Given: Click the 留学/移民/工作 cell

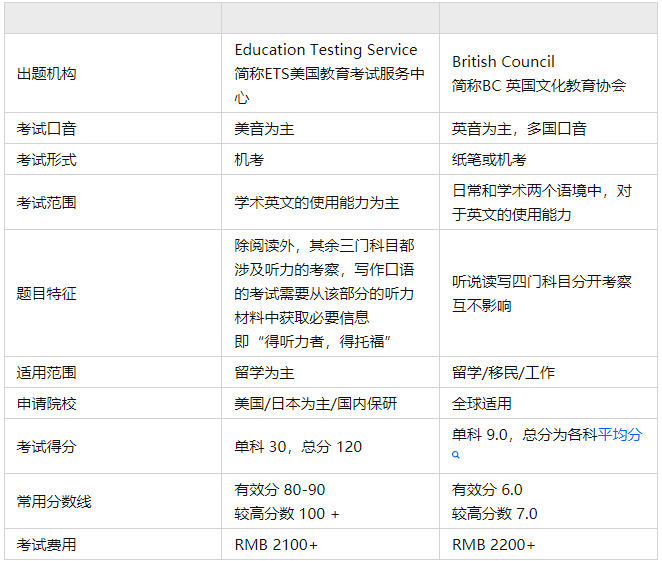Looking at the screenshot, I should coord(548,372).
